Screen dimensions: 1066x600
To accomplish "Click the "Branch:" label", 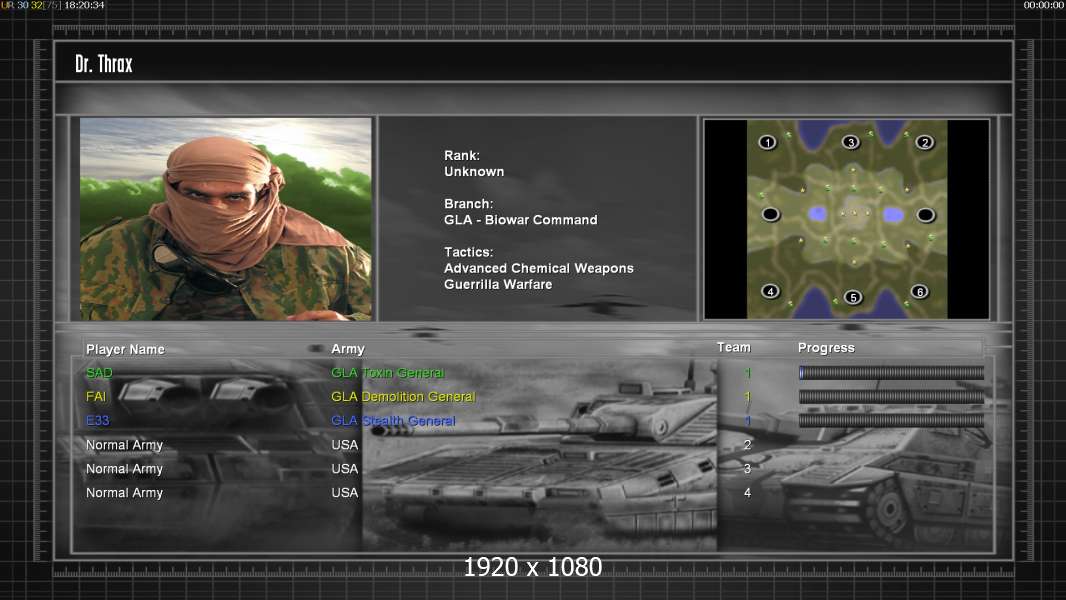I will coord(468,204).
